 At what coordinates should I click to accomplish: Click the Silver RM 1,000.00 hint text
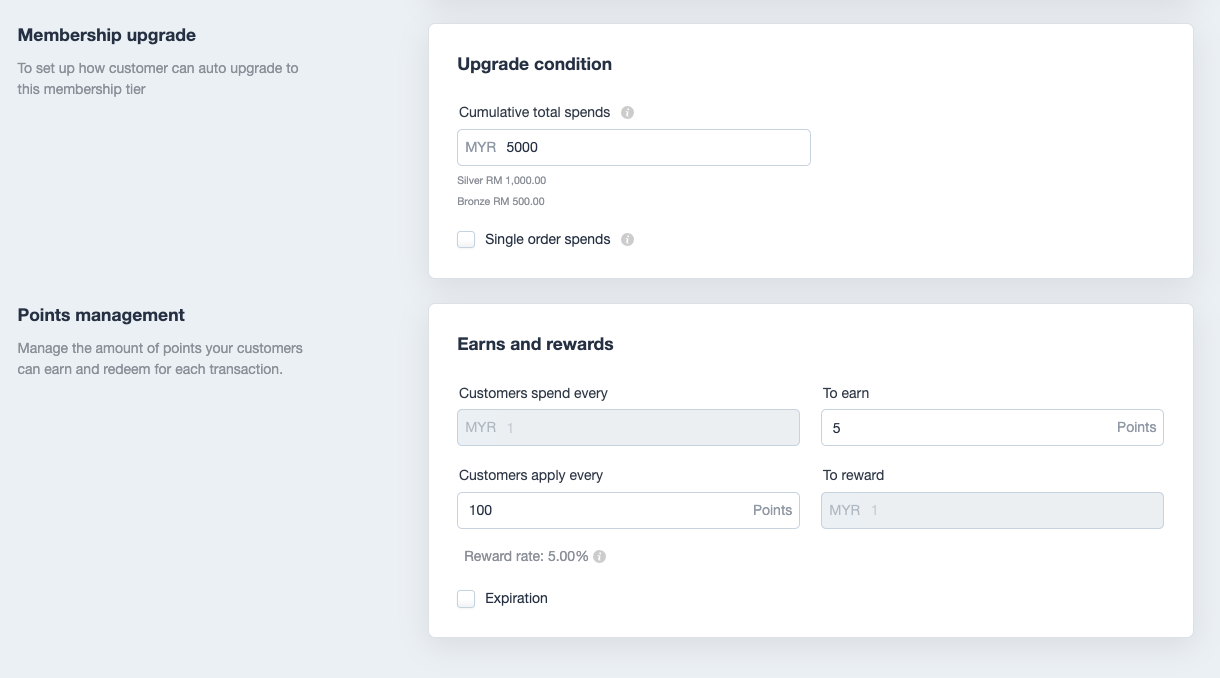(502, 181)
